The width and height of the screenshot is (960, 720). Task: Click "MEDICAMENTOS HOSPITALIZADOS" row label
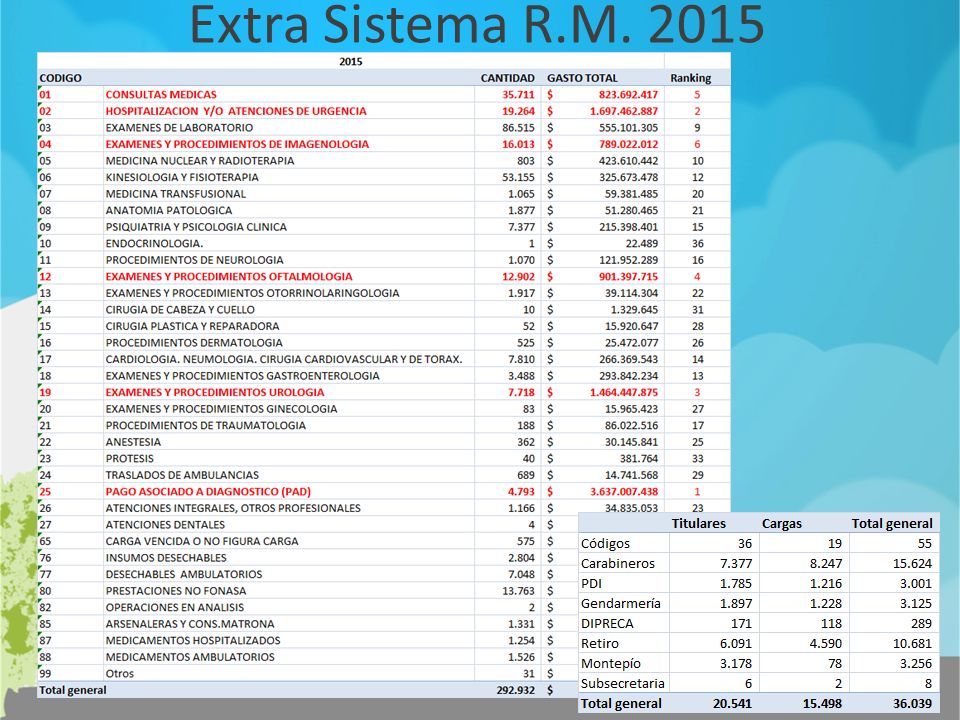point(193,640)
